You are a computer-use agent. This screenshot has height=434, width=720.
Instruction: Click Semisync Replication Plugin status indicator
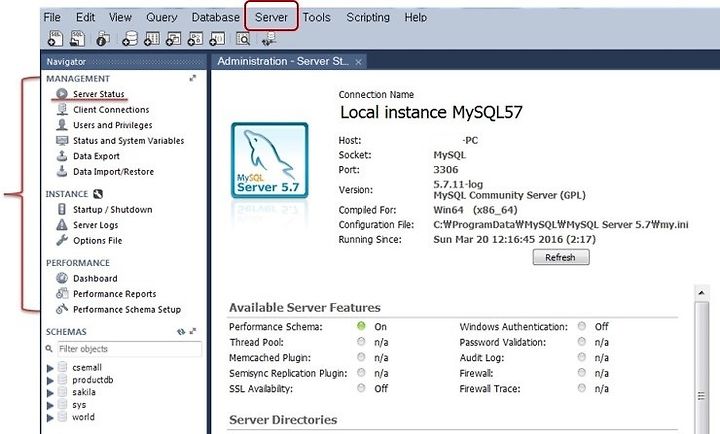(361, 372)
